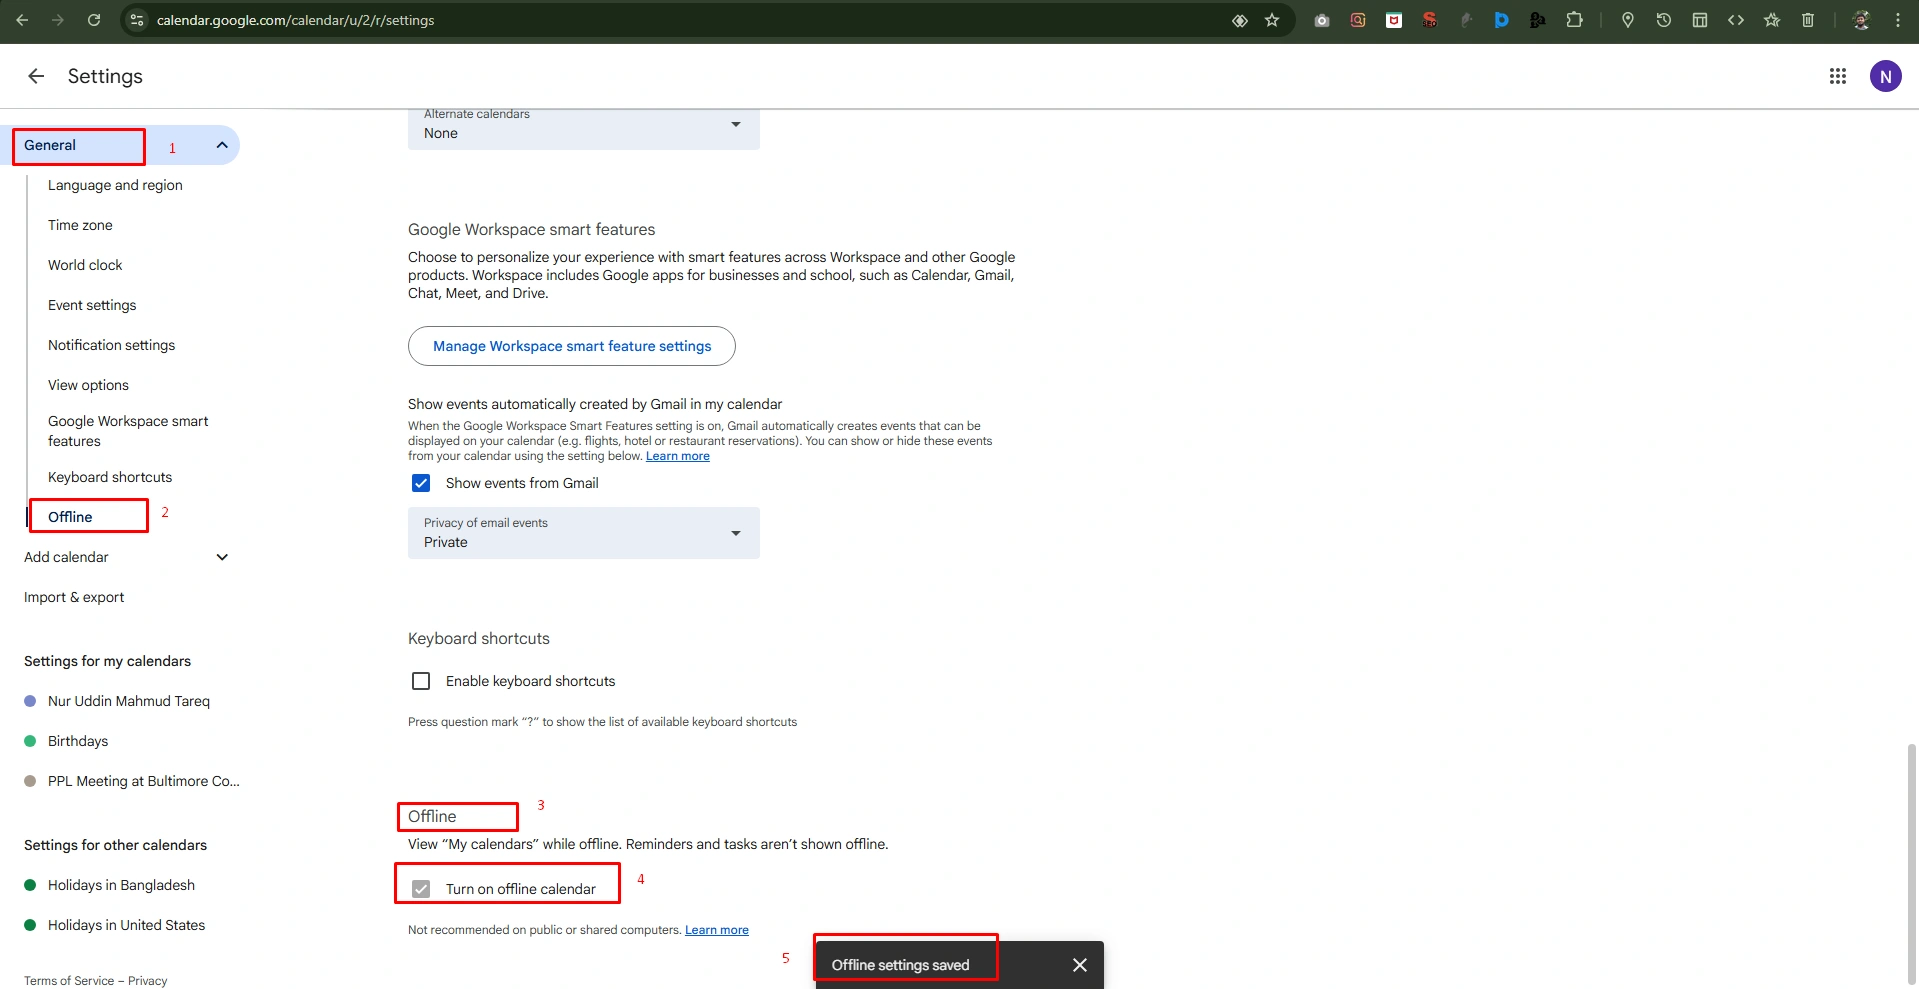
Task: Select Offline in sidebar
Action: click(70, 517)
